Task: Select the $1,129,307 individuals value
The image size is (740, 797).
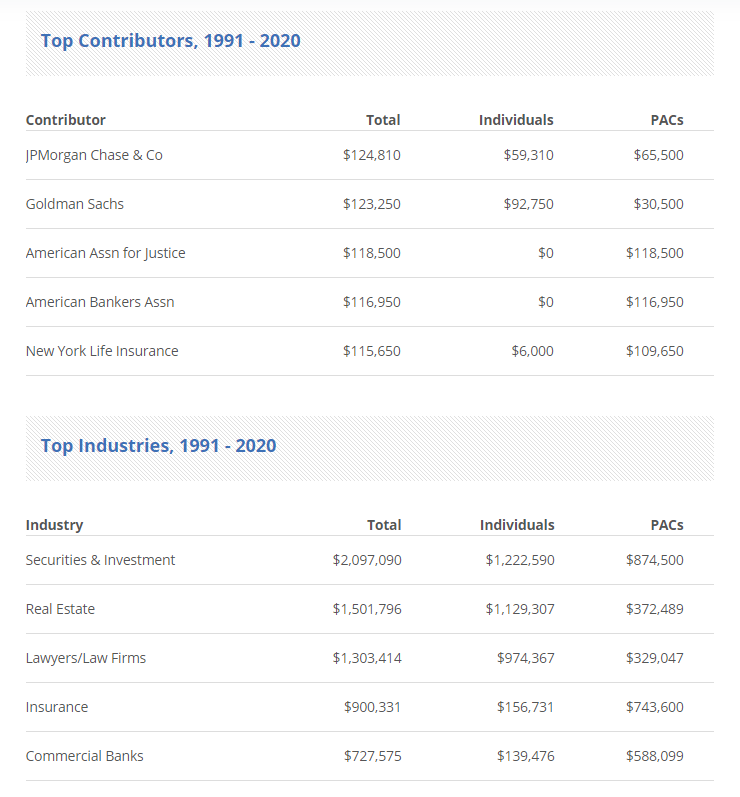Action: coord(520,609)
